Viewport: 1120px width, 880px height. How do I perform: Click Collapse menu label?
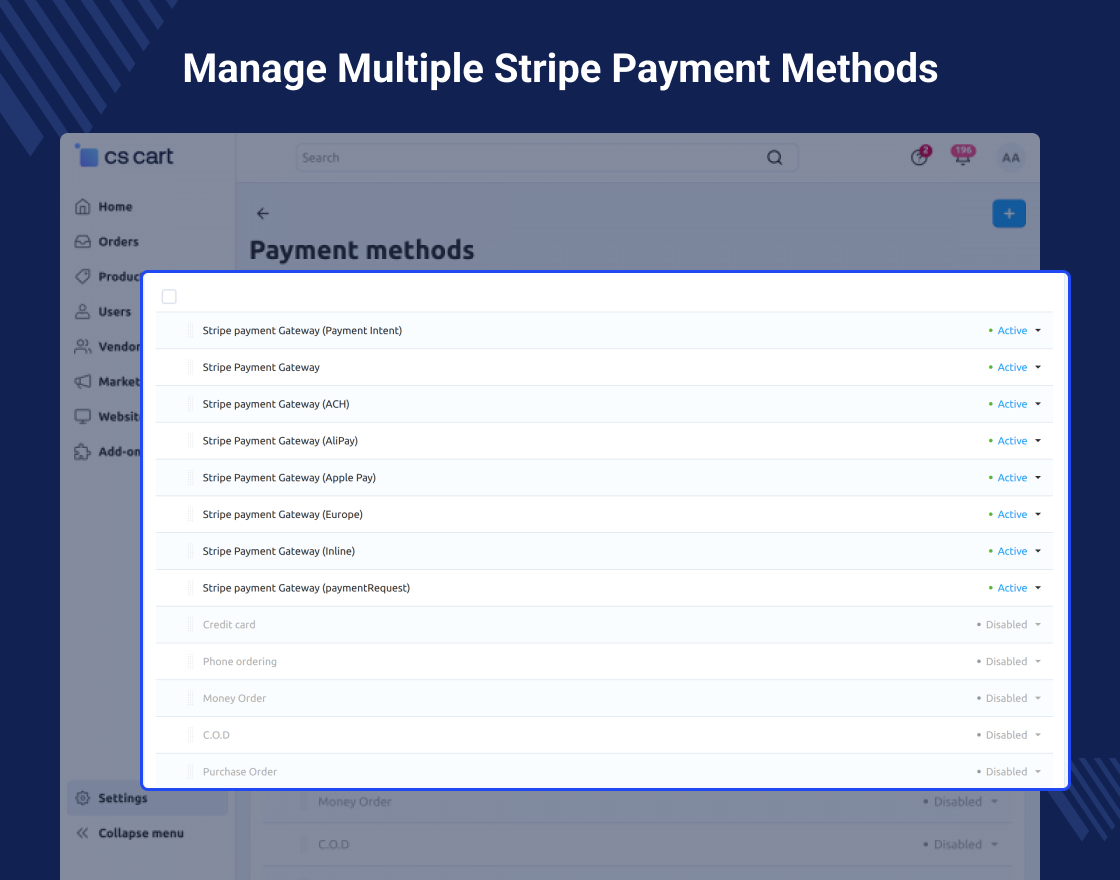[x=141, y=833]
